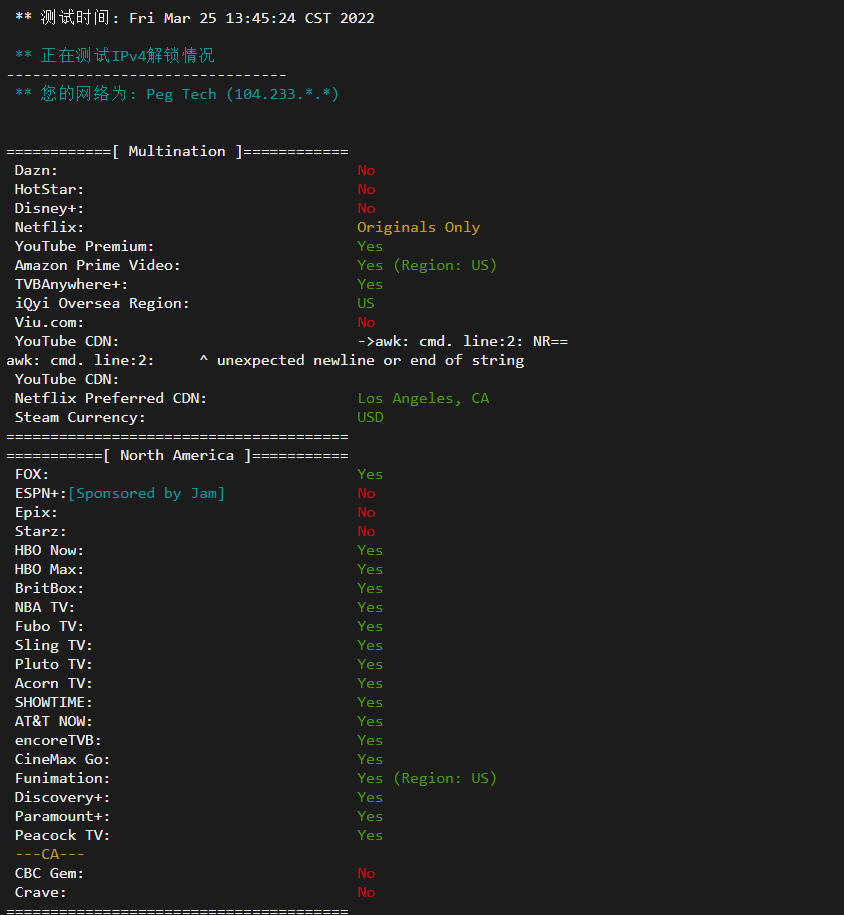844x915 pixels.
Task: Click the CBC Gem label
Action: tap(49, 873)
